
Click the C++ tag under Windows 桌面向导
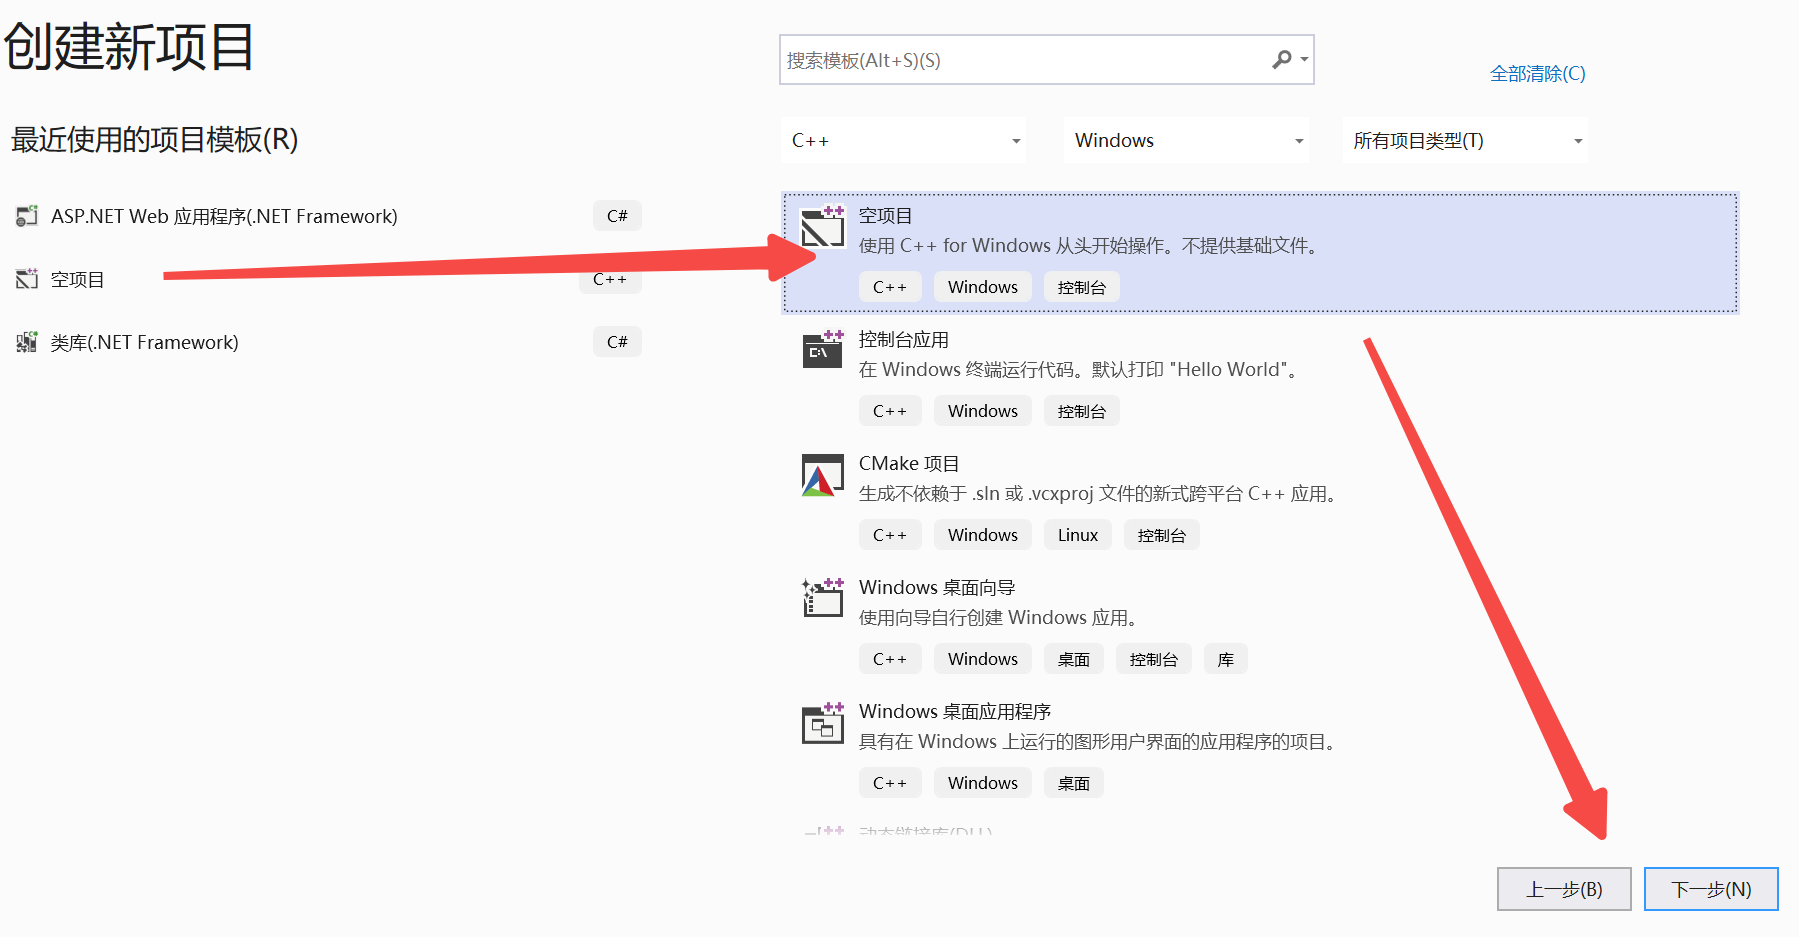890,659
